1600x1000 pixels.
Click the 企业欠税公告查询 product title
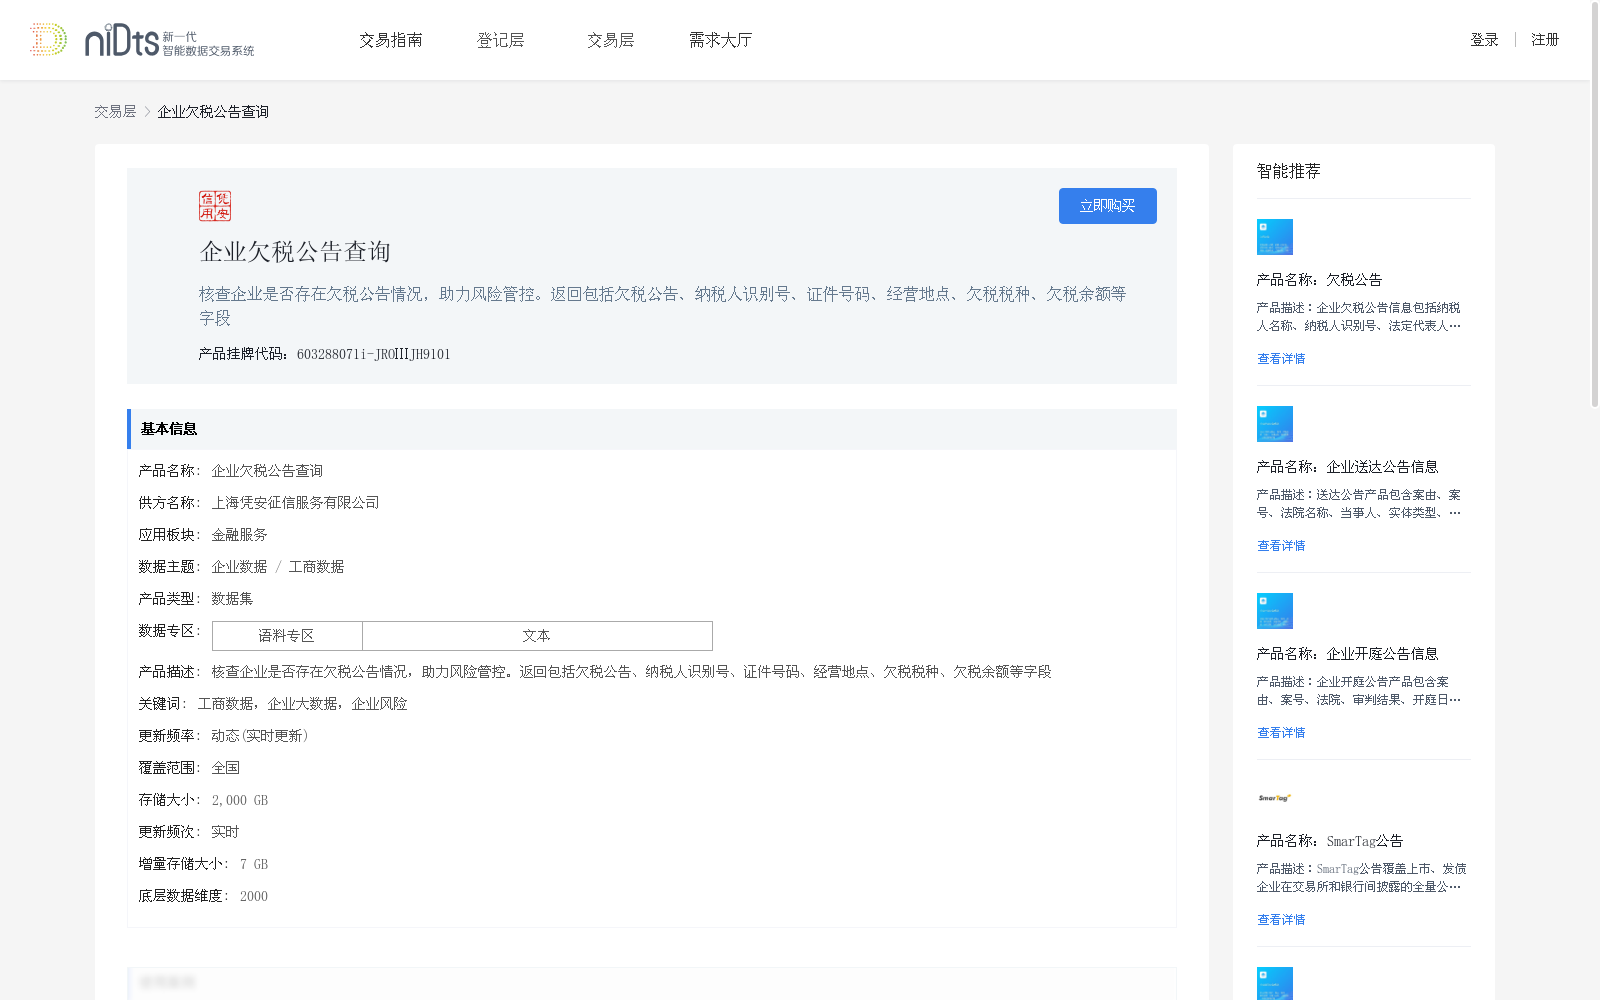click(x=295, y=252)
